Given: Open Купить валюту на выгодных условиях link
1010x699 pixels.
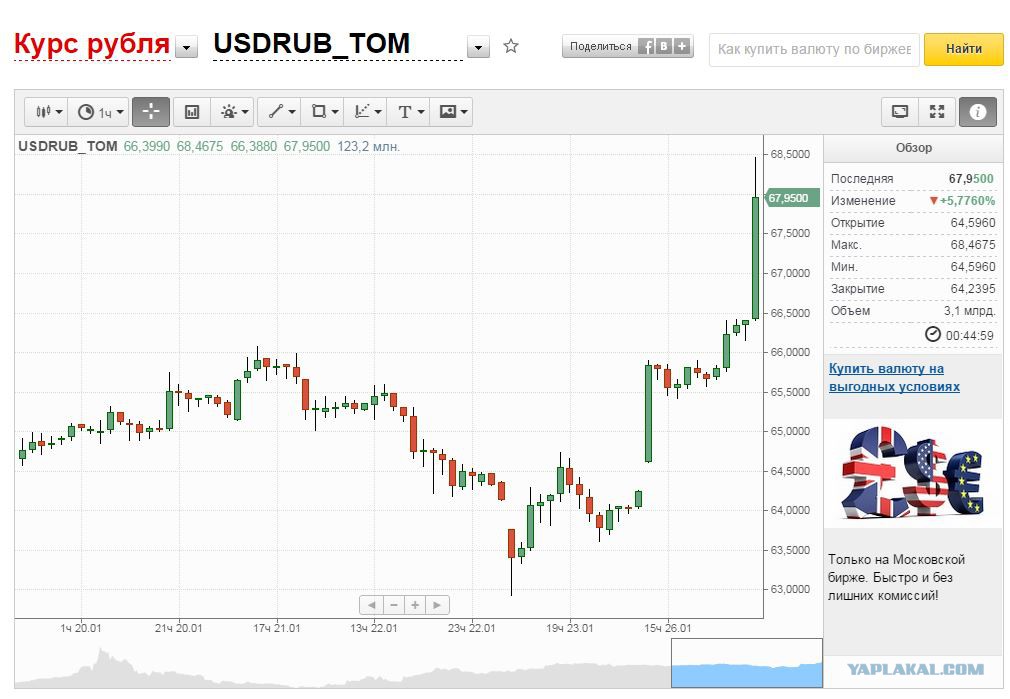Looking at the screenshot, I should pos(894,378).
